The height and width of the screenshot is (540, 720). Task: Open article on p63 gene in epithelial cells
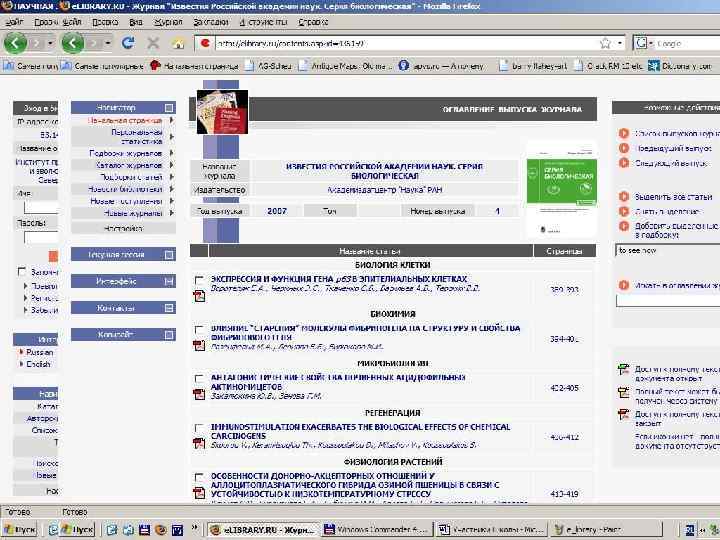tap(339, 279)
